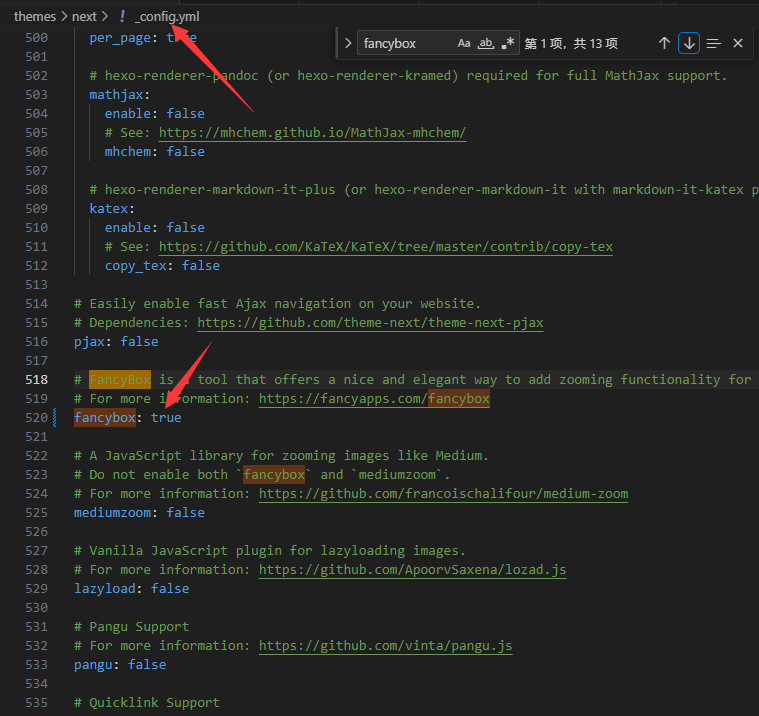Open 'next' breadcrumb segment

coord(84,16)
